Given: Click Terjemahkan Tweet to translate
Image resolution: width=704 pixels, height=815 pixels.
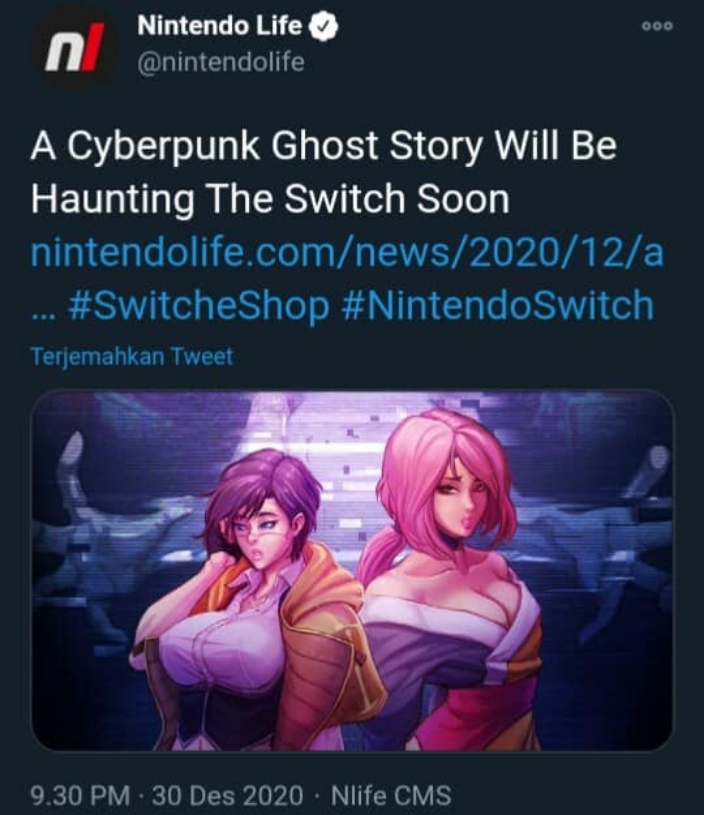Looking at the screenshot, I should [x=132, y=357].
